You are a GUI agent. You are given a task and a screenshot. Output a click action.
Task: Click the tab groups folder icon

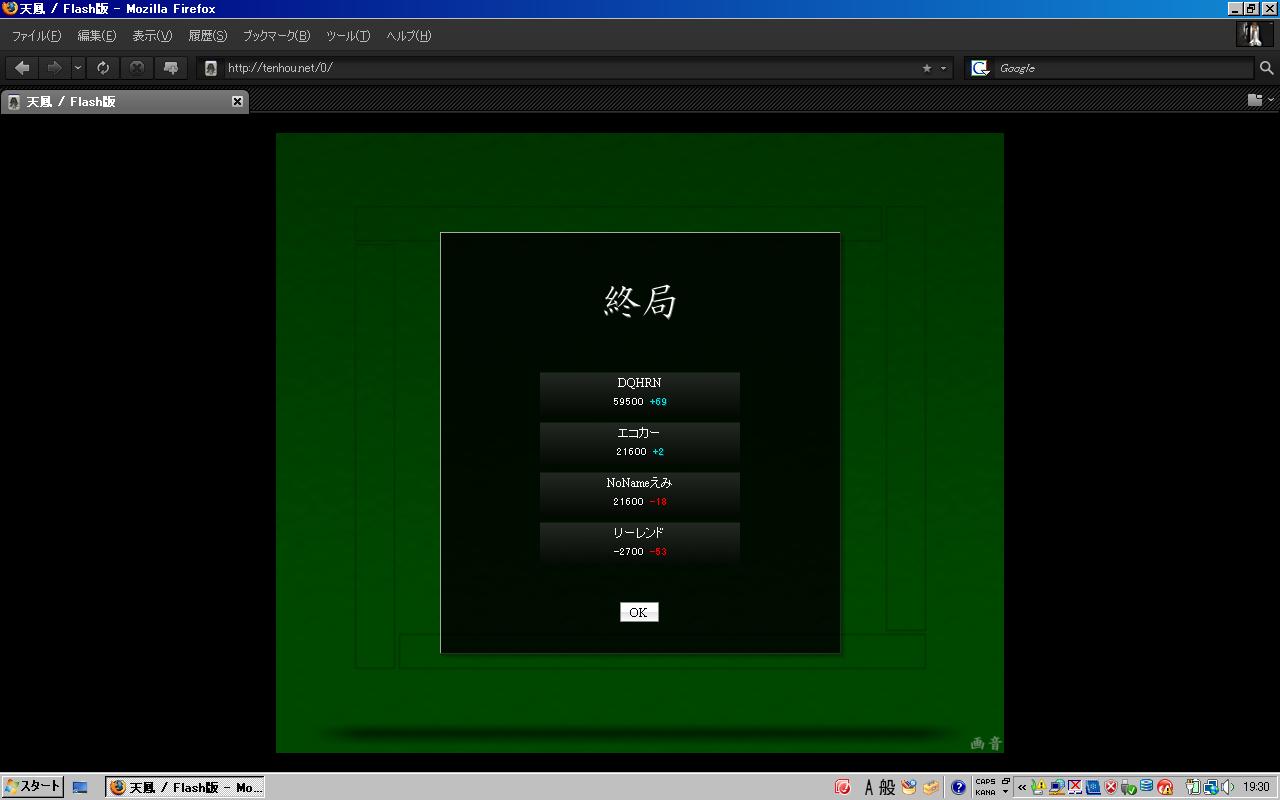(x=1255, y=100)
